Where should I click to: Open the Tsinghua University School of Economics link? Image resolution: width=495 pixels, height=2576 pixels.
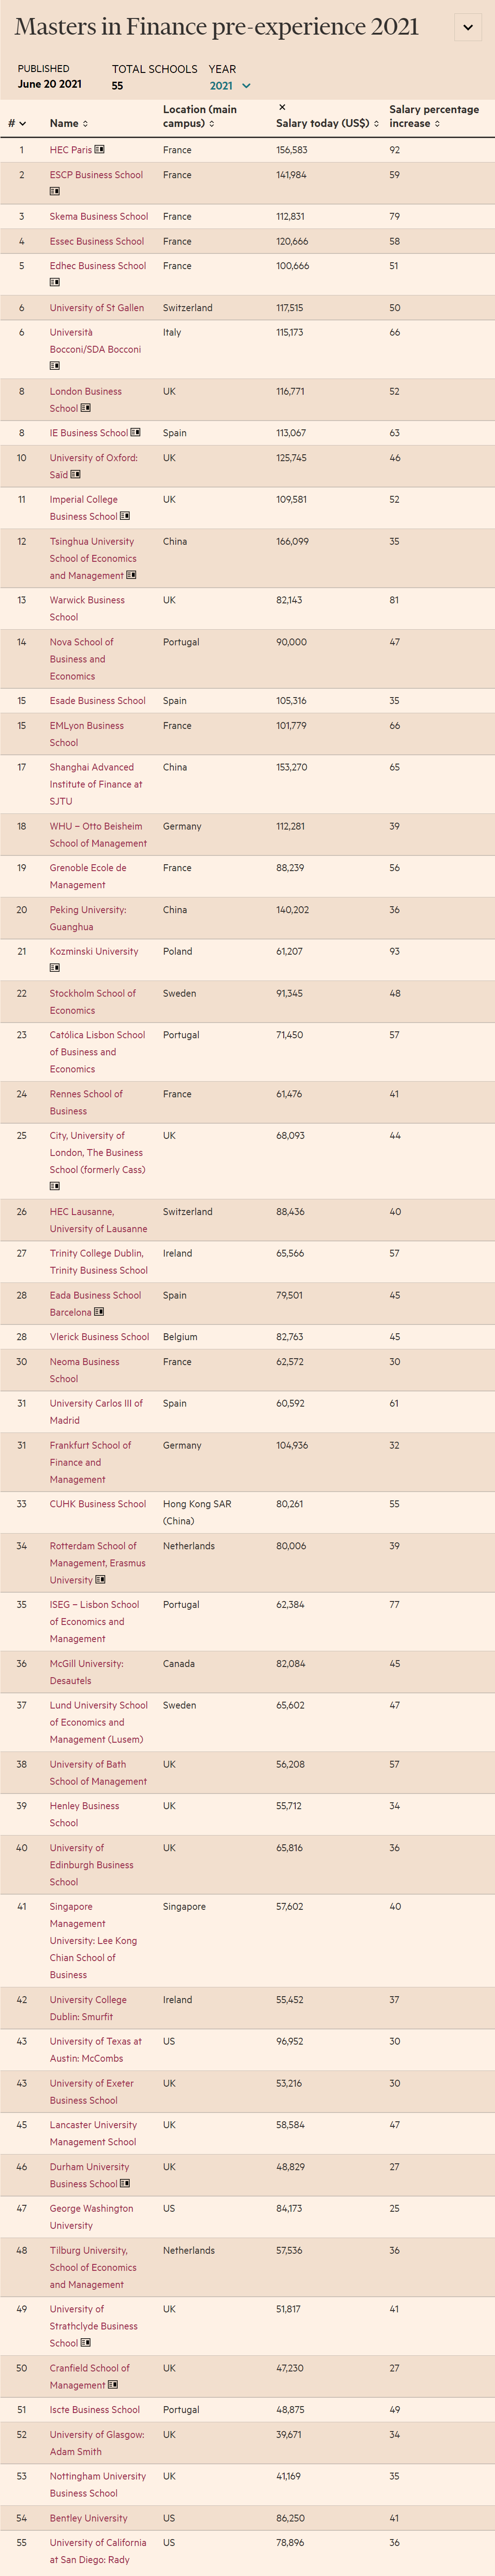pyautogui.click(x=92, y=558)
